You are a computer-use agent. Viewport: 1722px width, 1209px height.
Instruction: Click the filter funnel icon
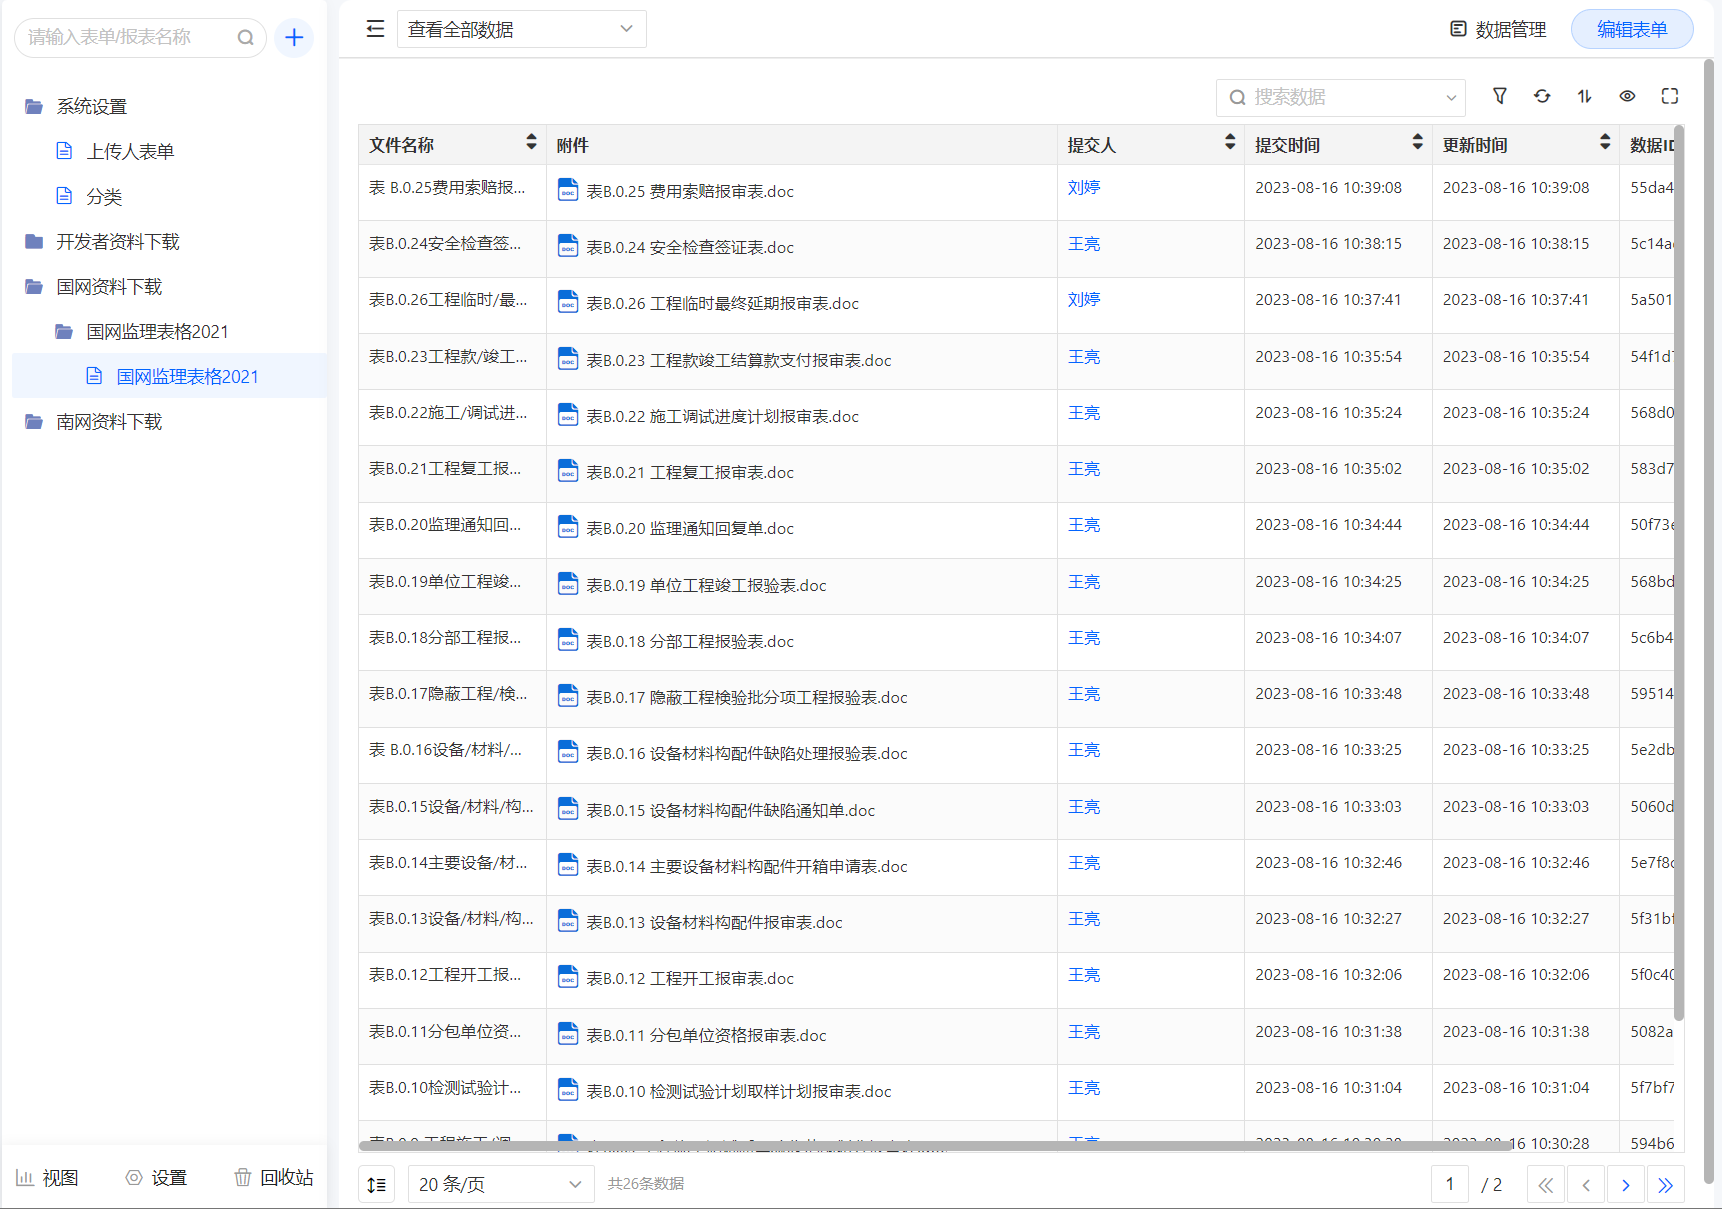[1499, 96]
